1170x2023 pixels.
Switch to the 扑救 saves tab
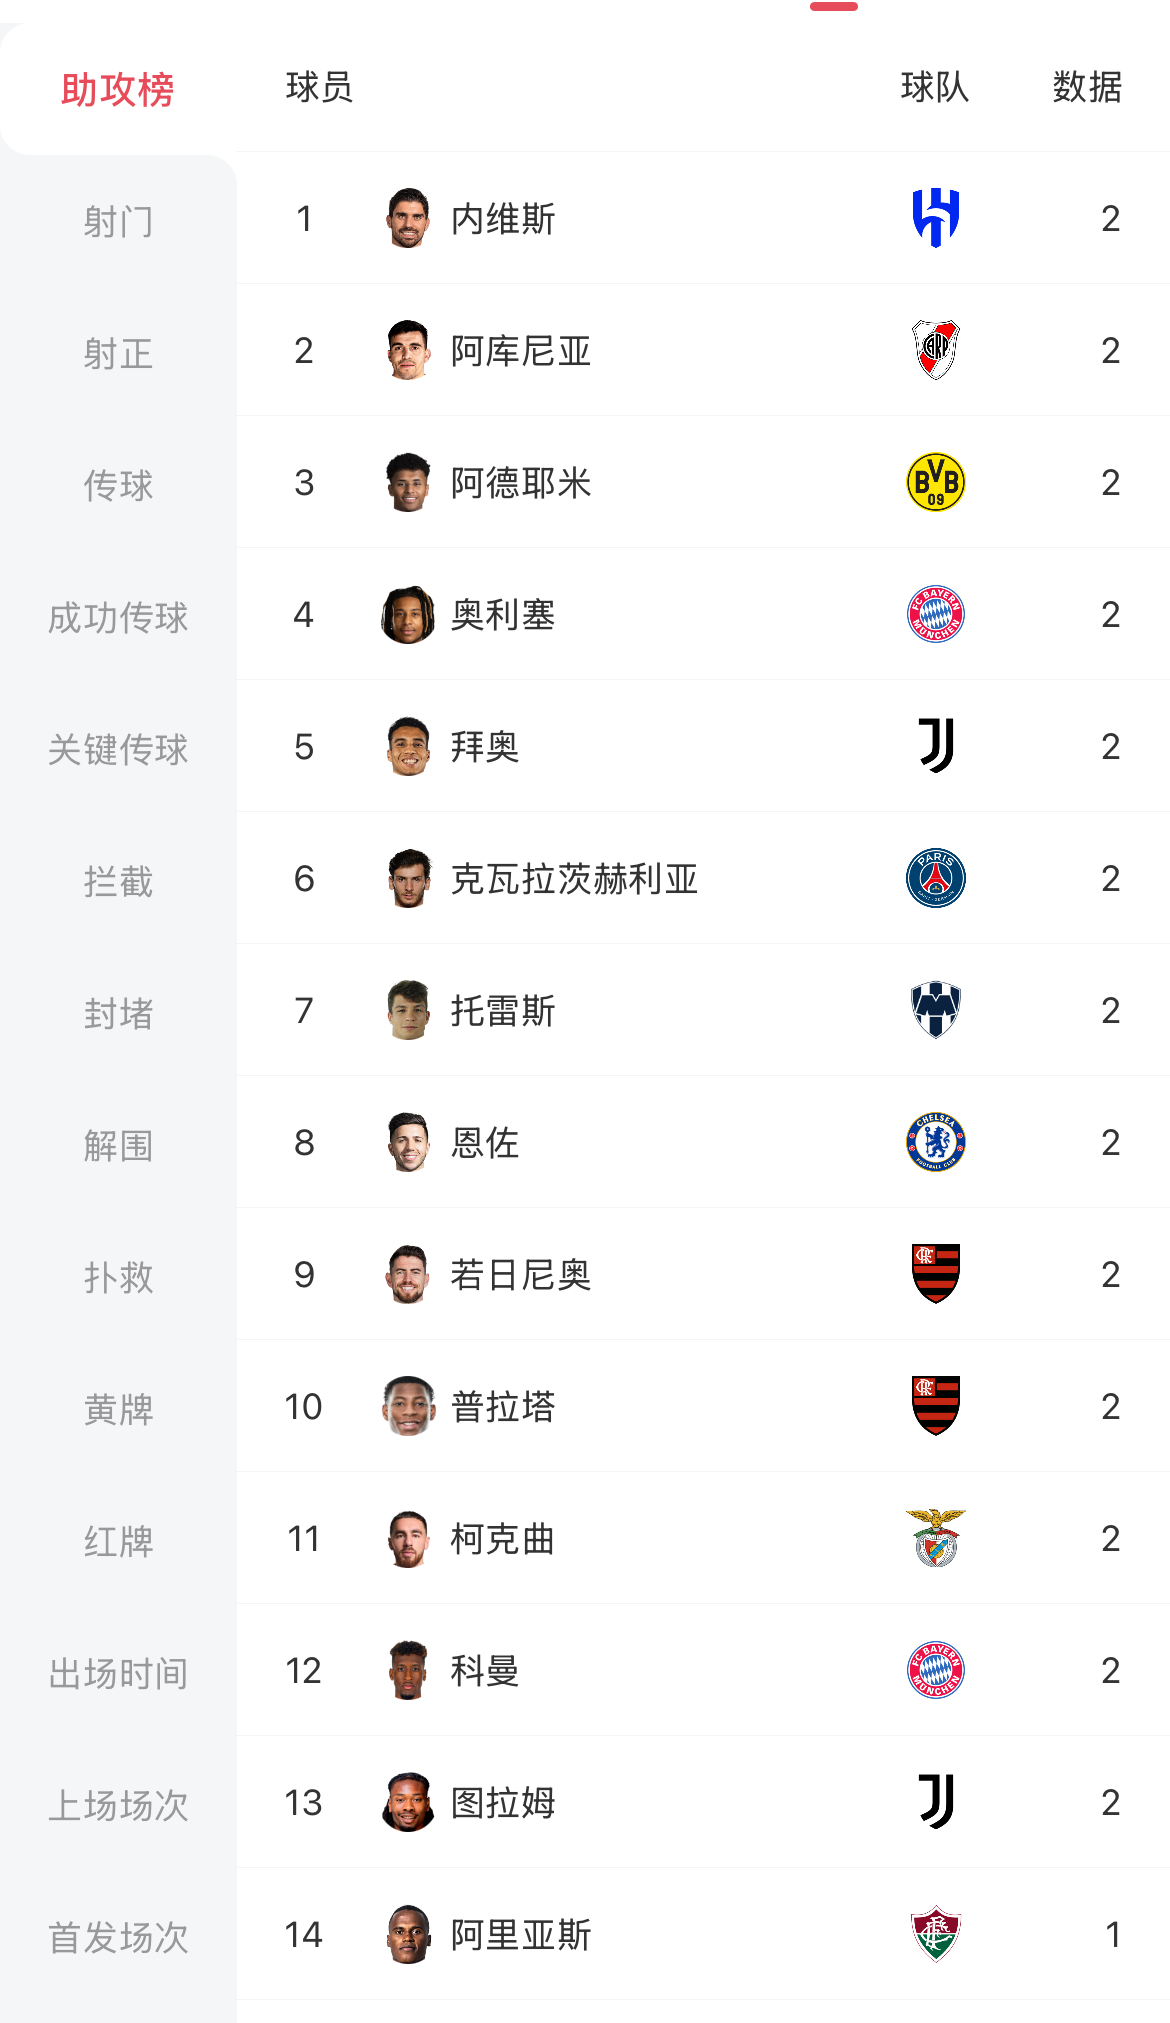coord(118,1277)
